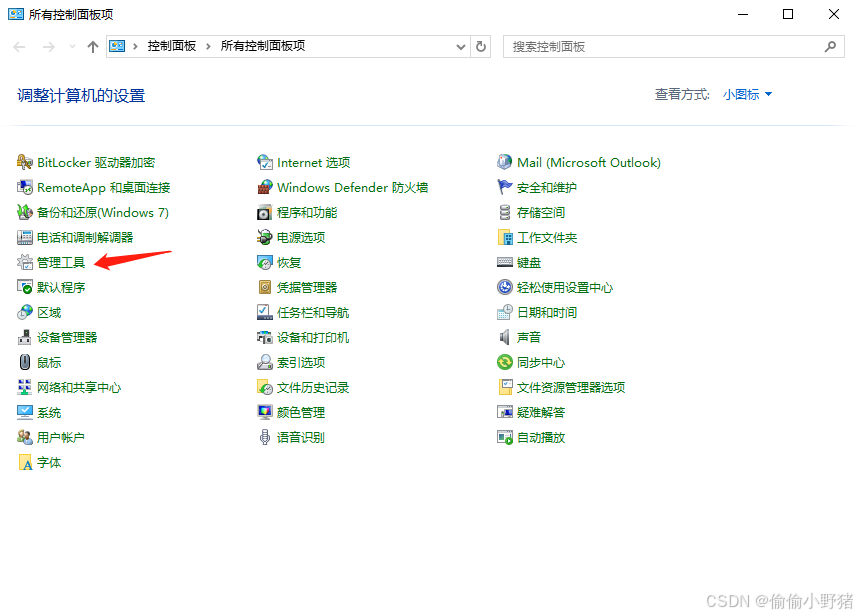Open the 鼠标 mouse icon
Viewport: 857px width, 616px height.
[25, 362]
